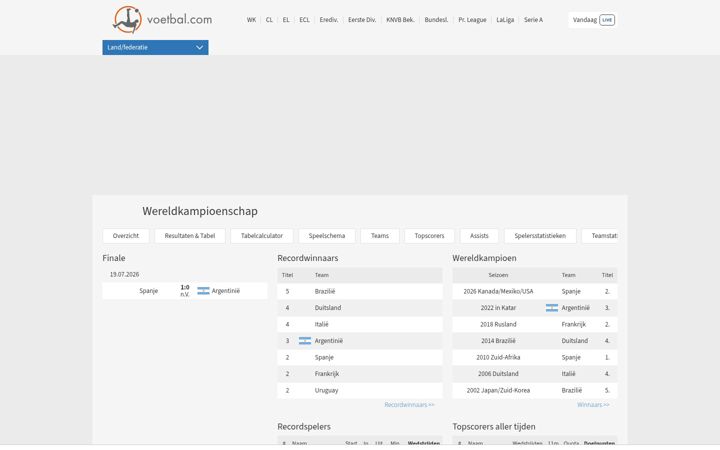Viewport: 720px width, 450px height.
Task: Click Spanje in the Finale match
Action: [x=149, y=291]
